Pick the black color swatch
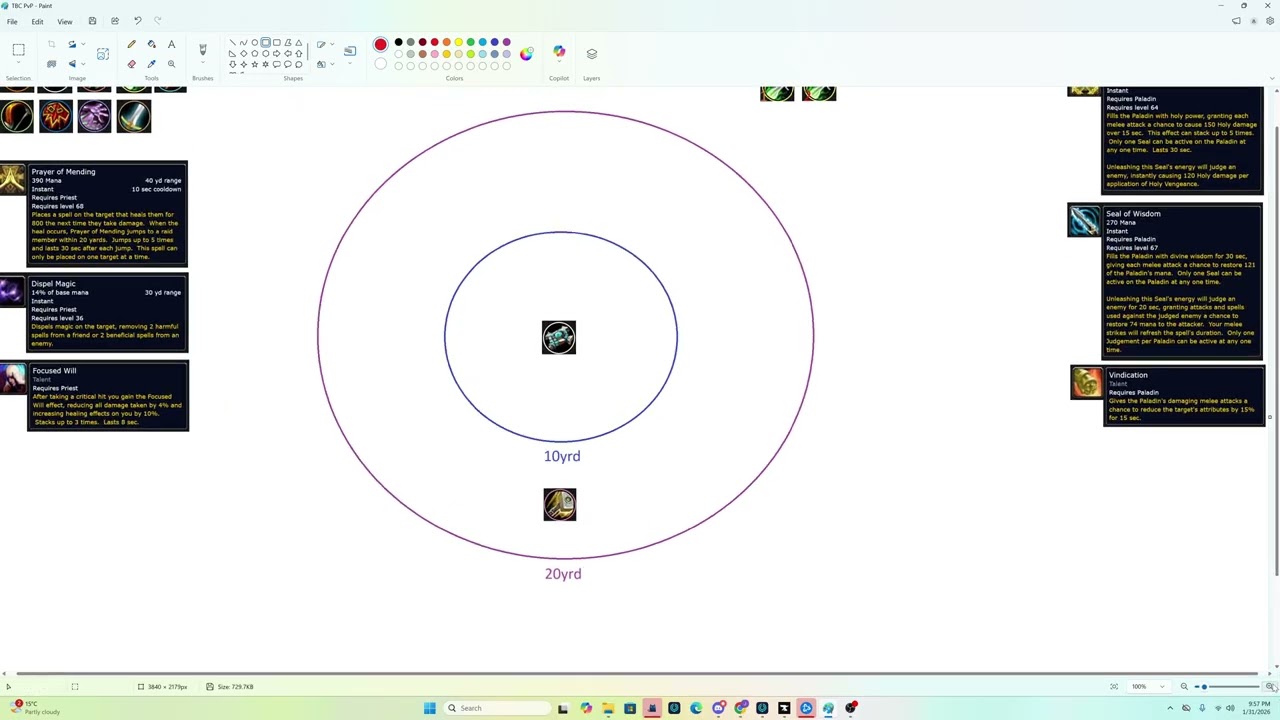Screen dimensions: 1280x720 pyautogui.click(x=398, y=42)
